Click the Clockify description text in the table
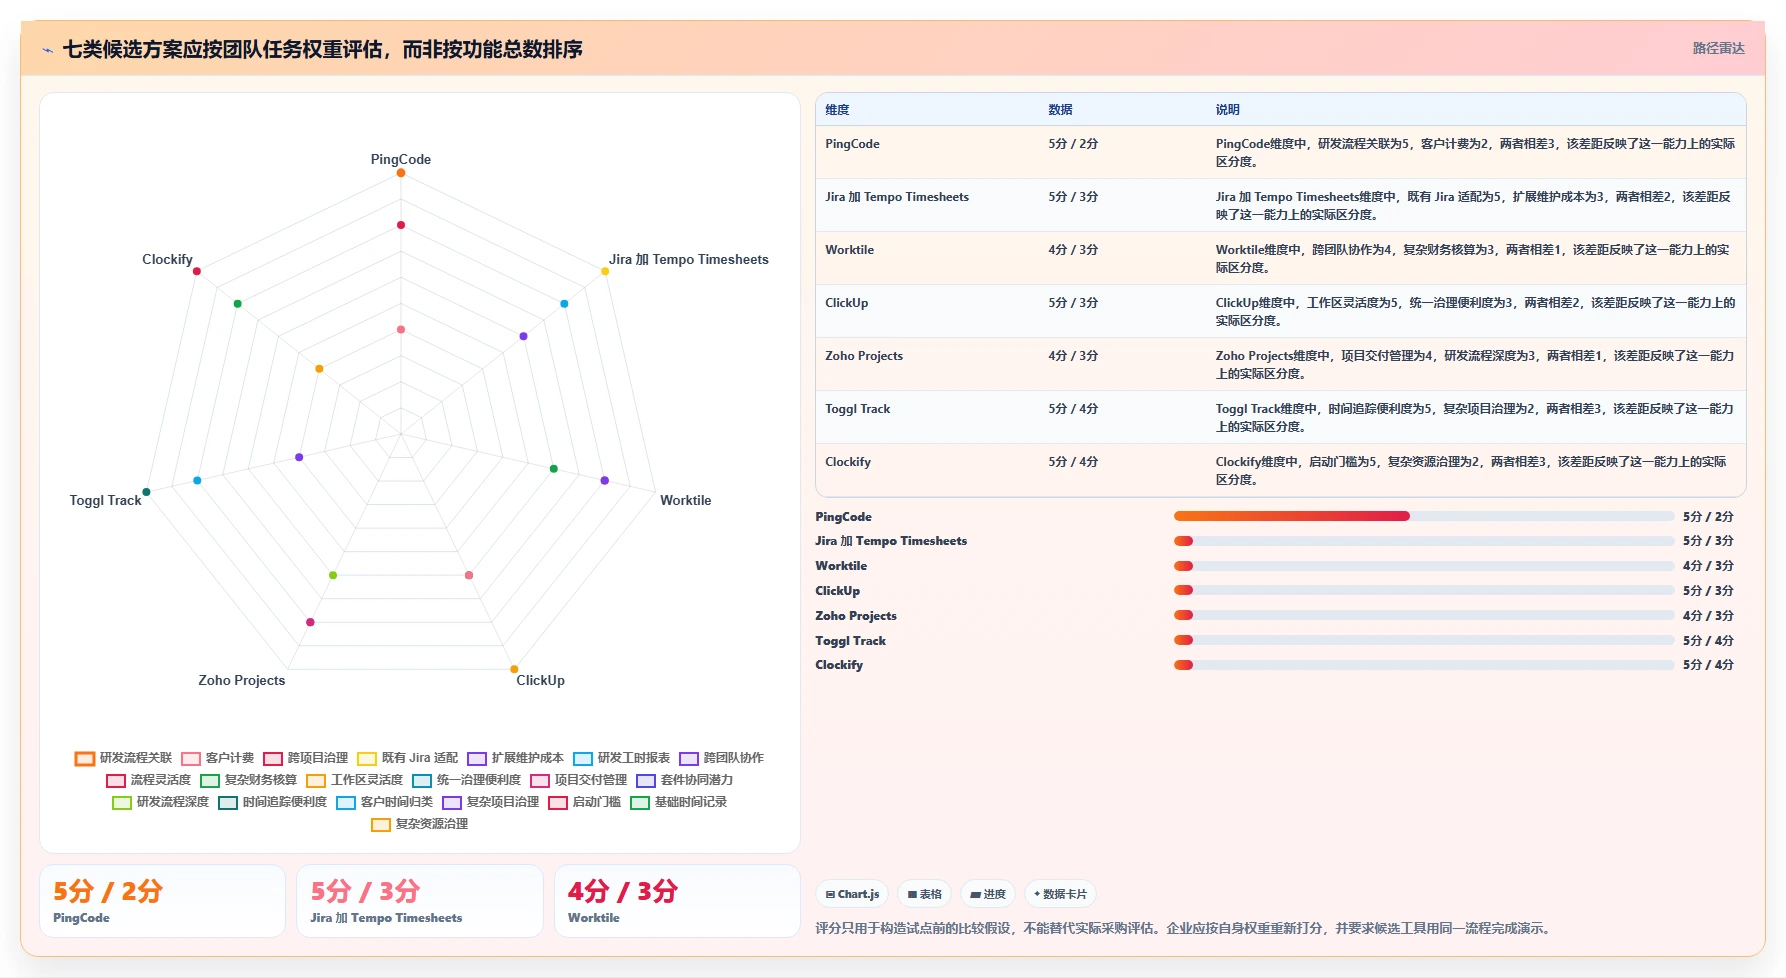The image size is (1786, 978). point(1471,471)
